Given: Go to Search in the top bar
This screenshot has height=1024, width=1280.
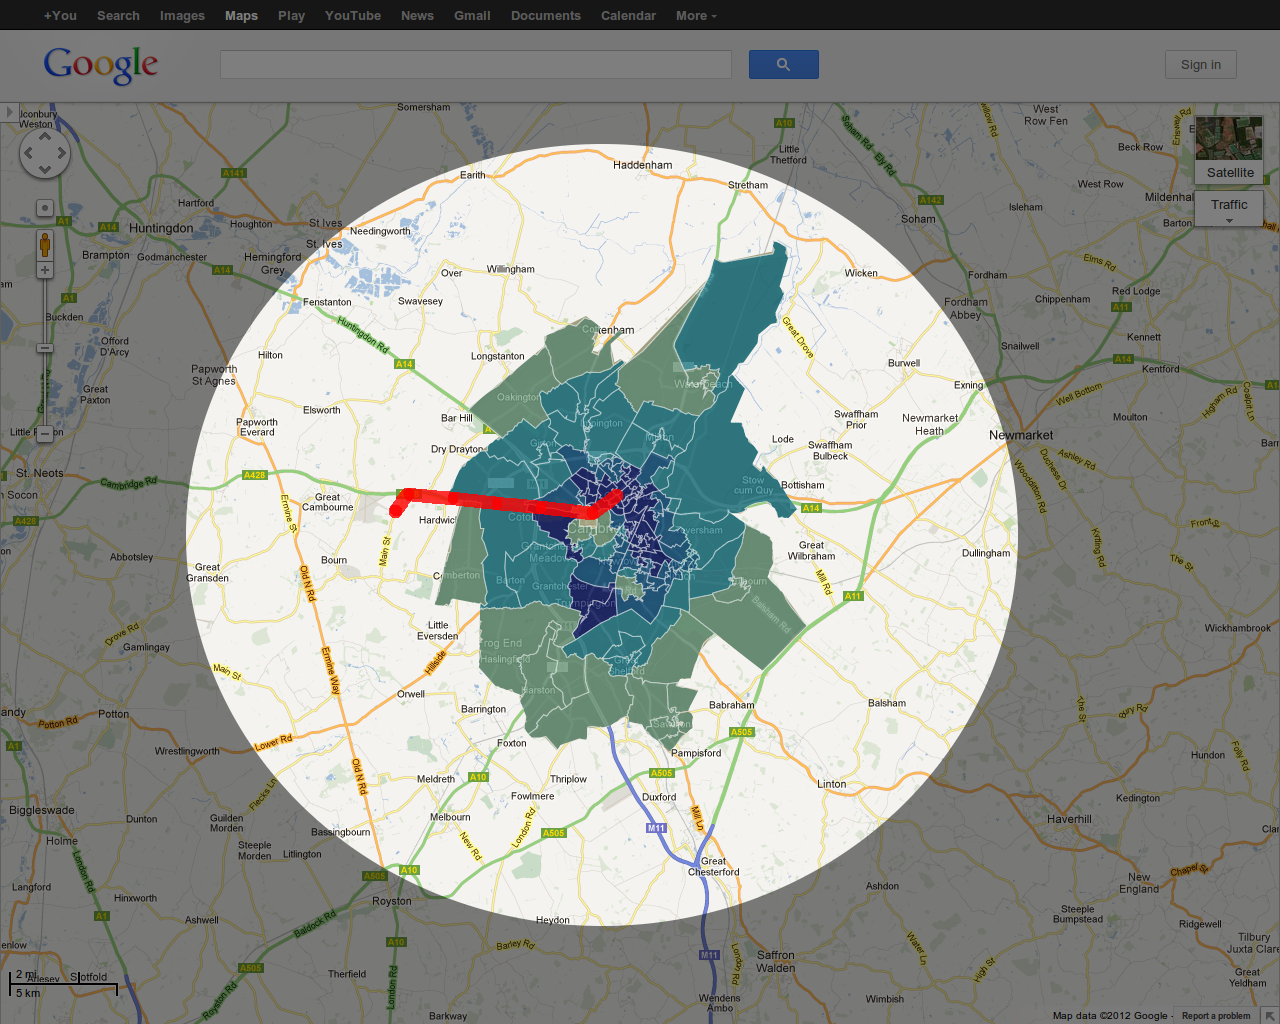Looking at the screenshot, I should 118,16.
